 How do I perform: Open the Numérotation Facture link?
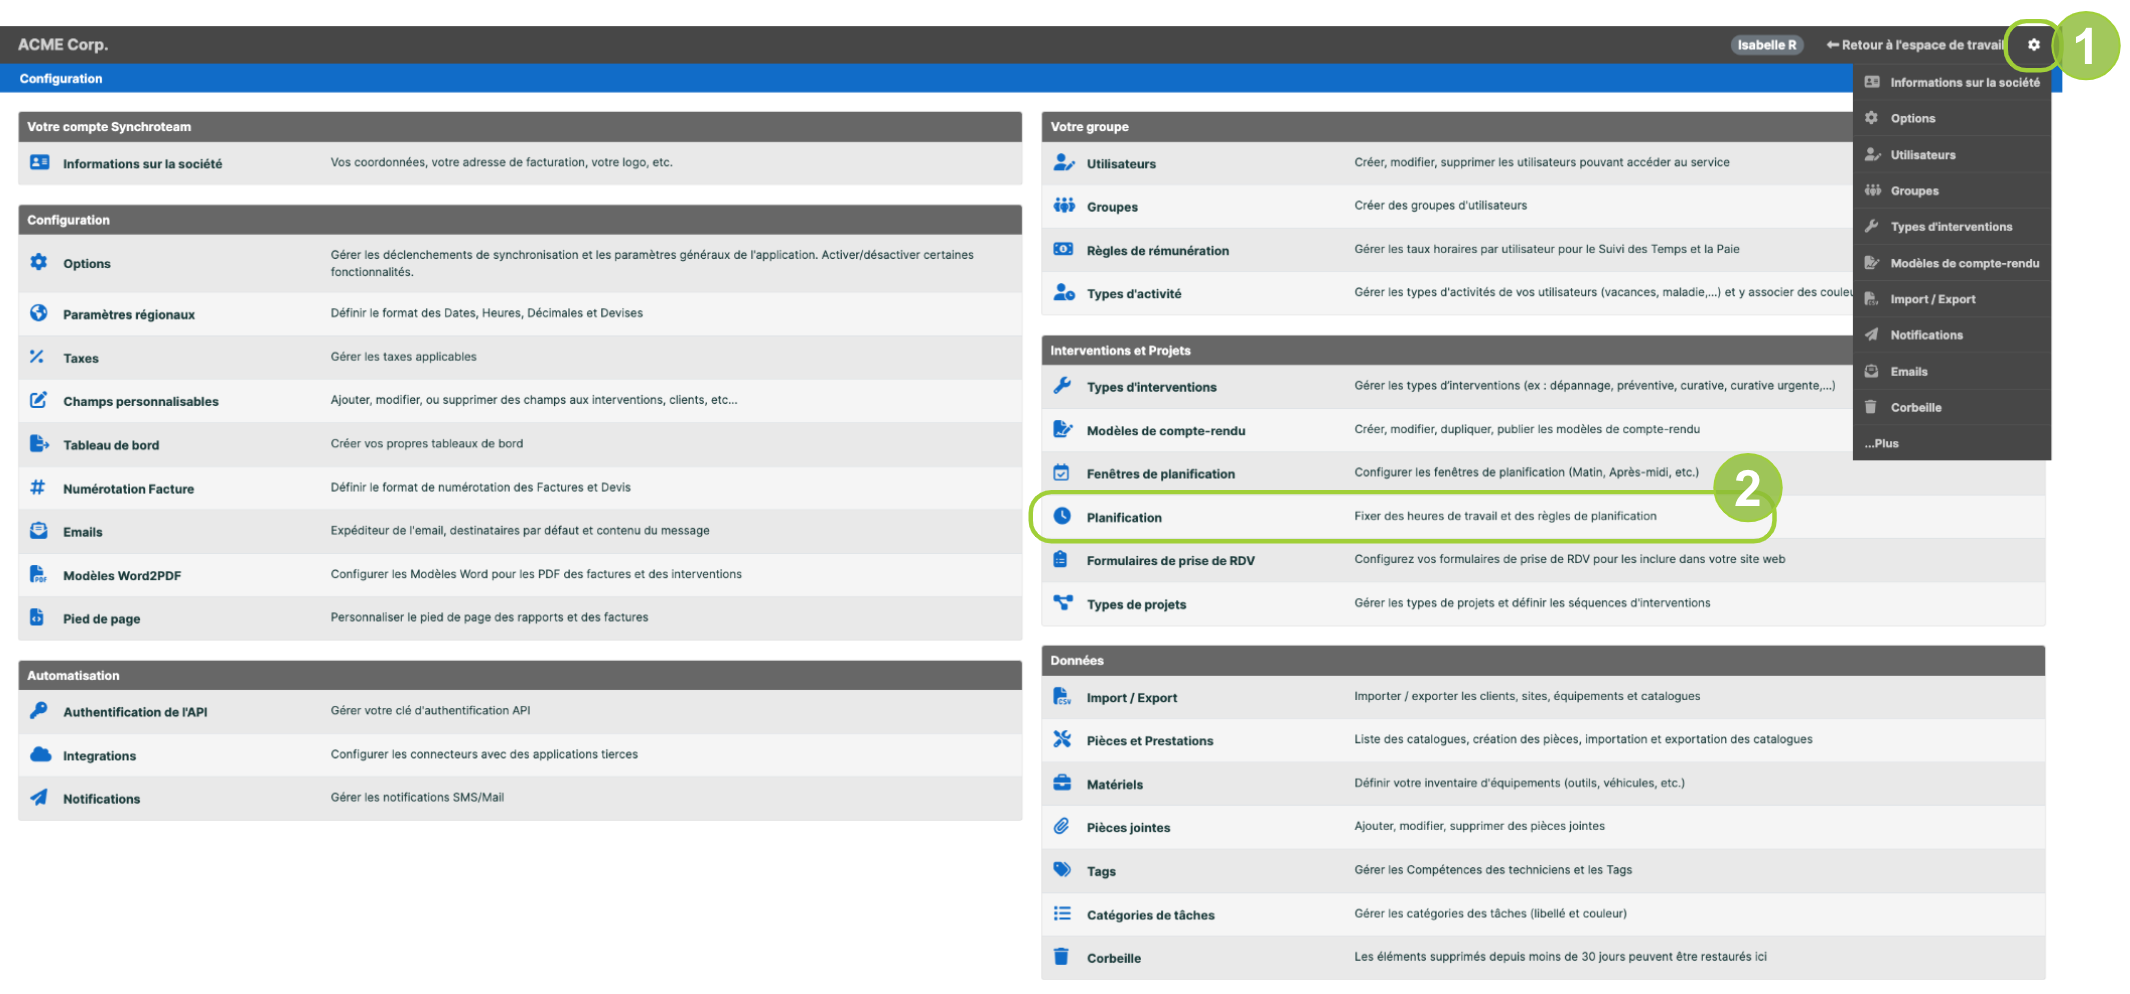tap(128, 489)
